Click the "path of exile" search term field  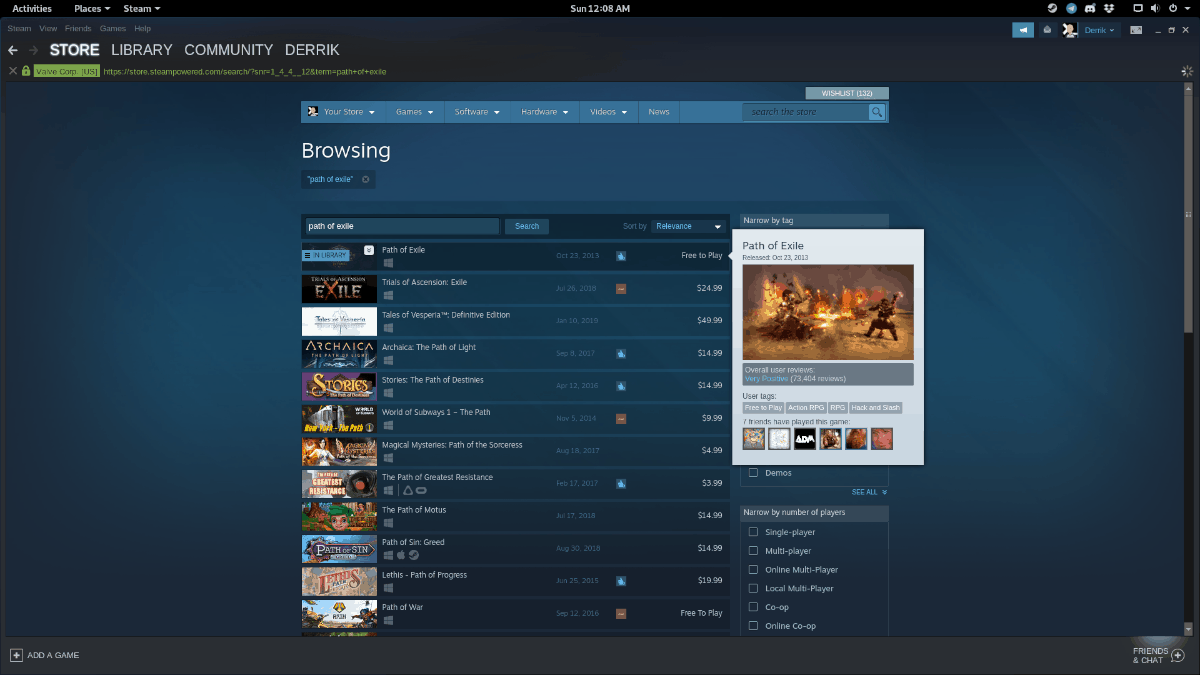pos(401,226)
